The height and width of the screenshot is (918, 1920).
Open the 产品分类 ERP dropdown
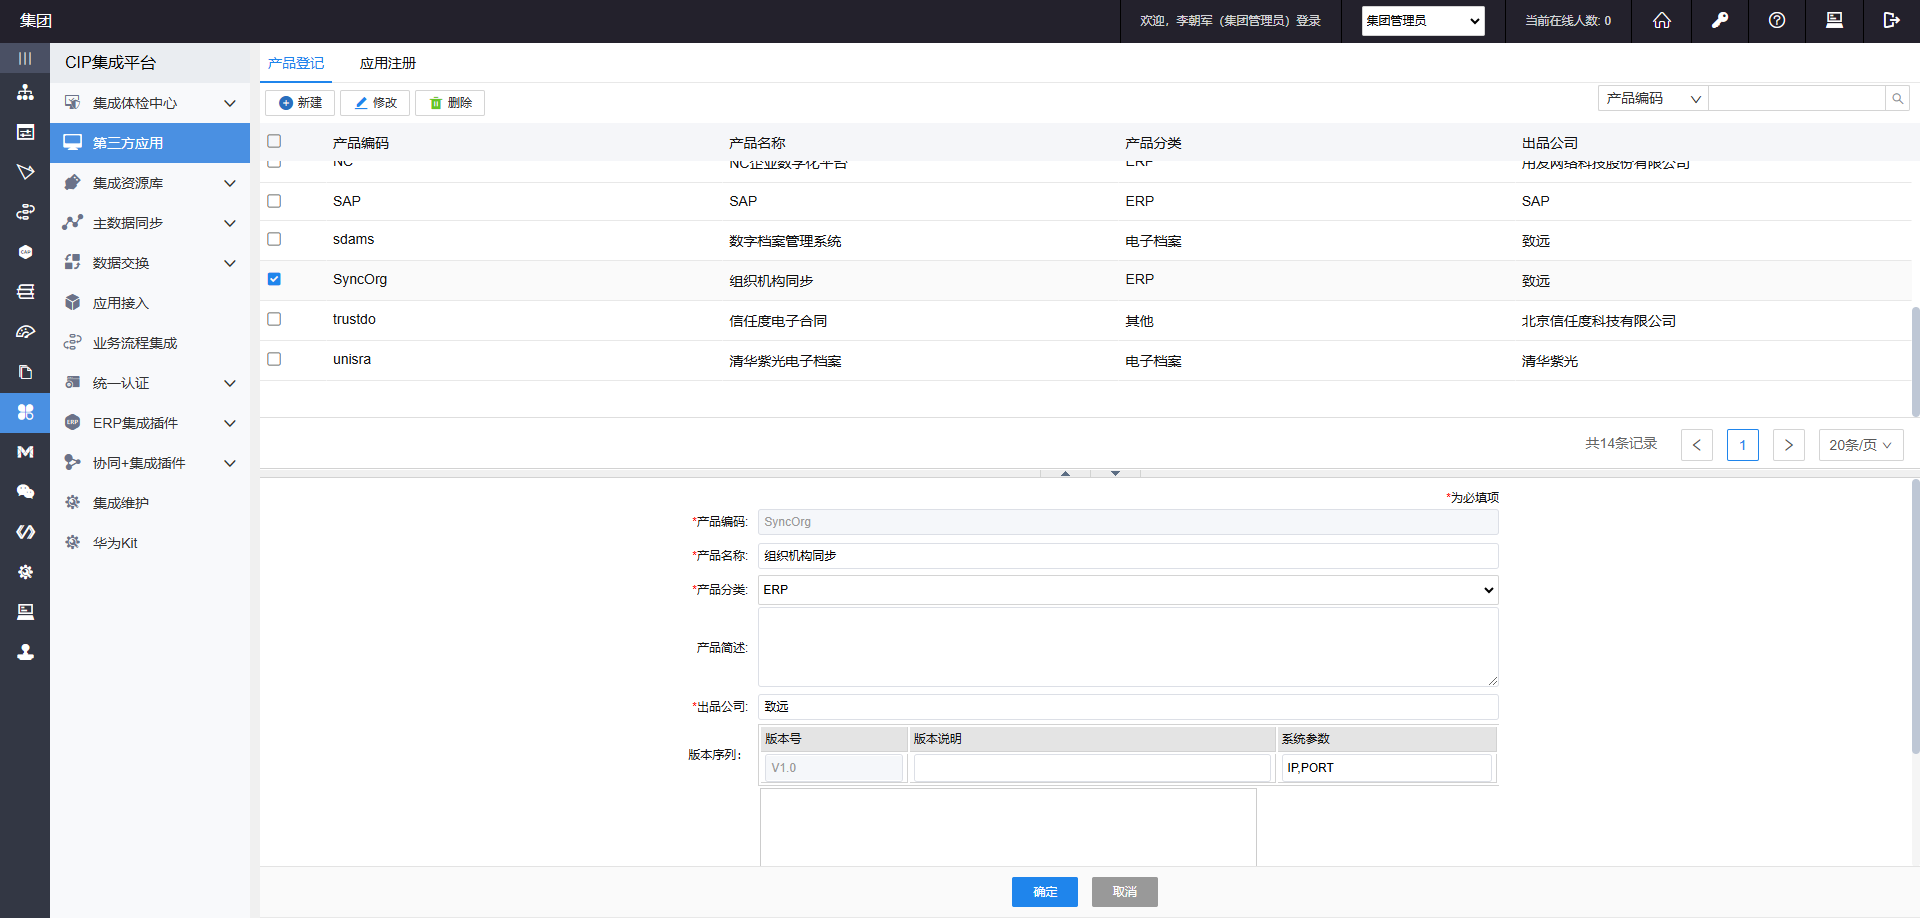[1127, 590]
